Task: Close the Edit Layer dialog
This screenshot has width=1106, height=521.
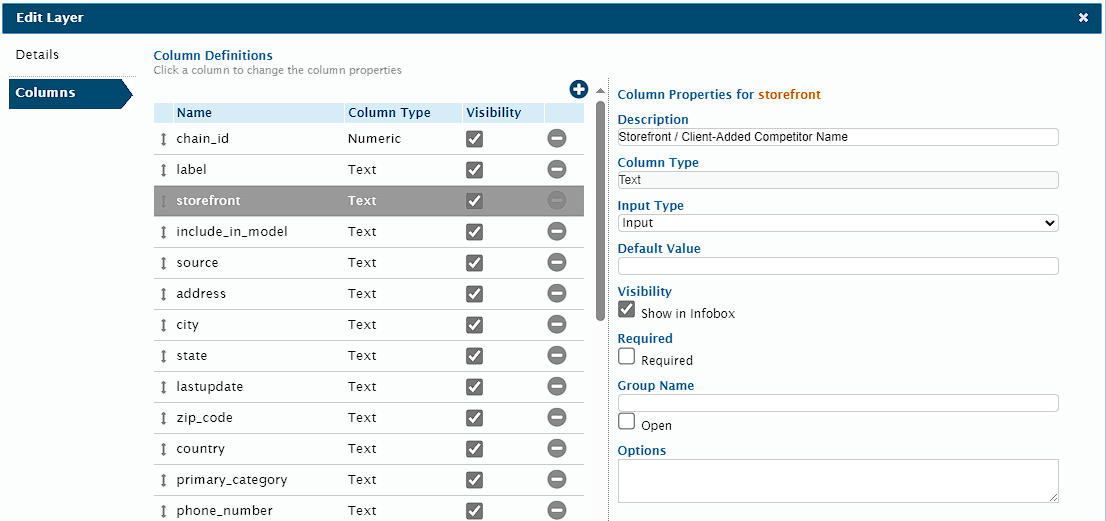Action: point(1083,18)
